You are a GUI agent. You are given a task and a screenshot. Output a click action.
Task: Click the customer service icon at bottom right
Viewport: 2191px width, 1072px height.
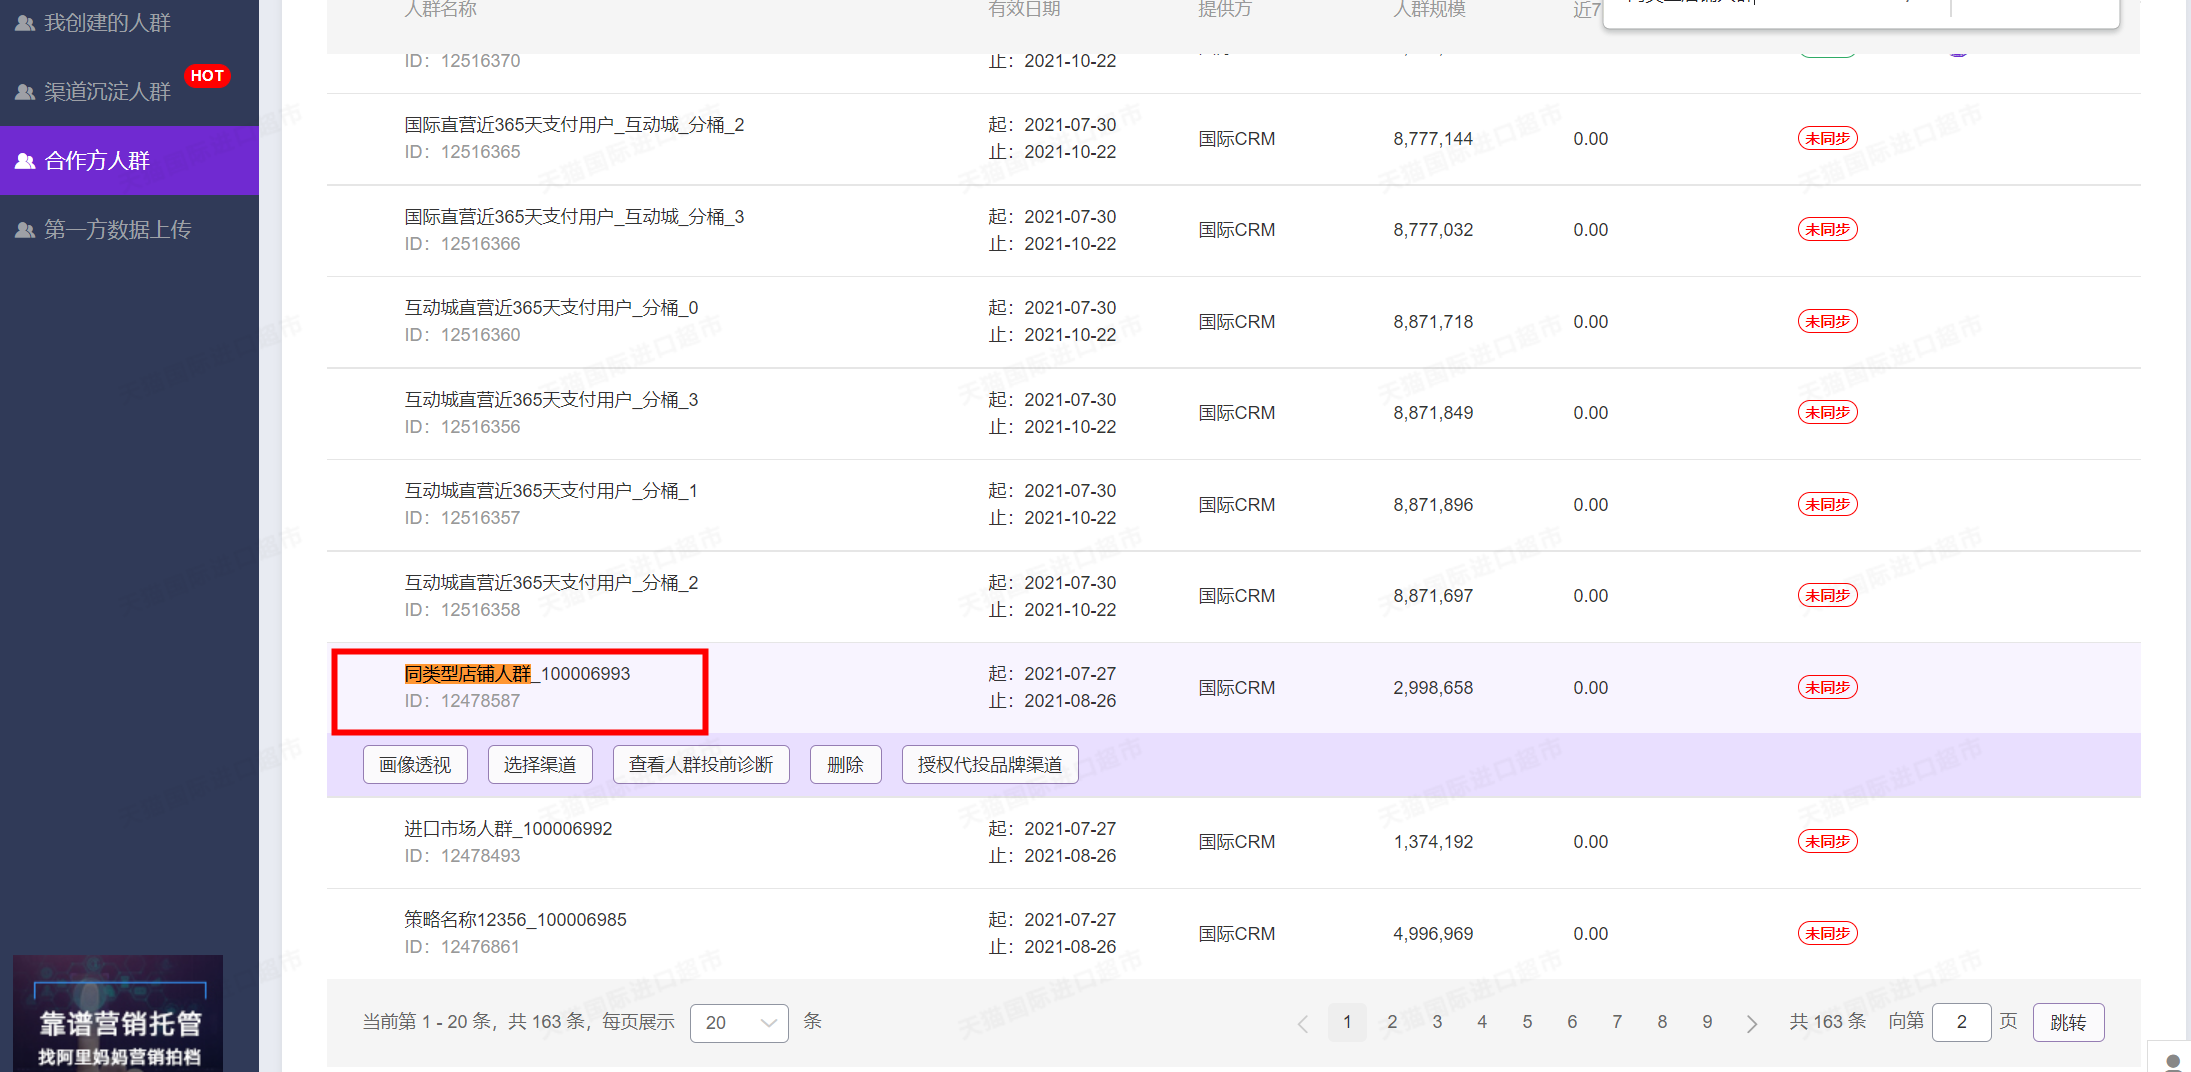tap(2172, 1061)
